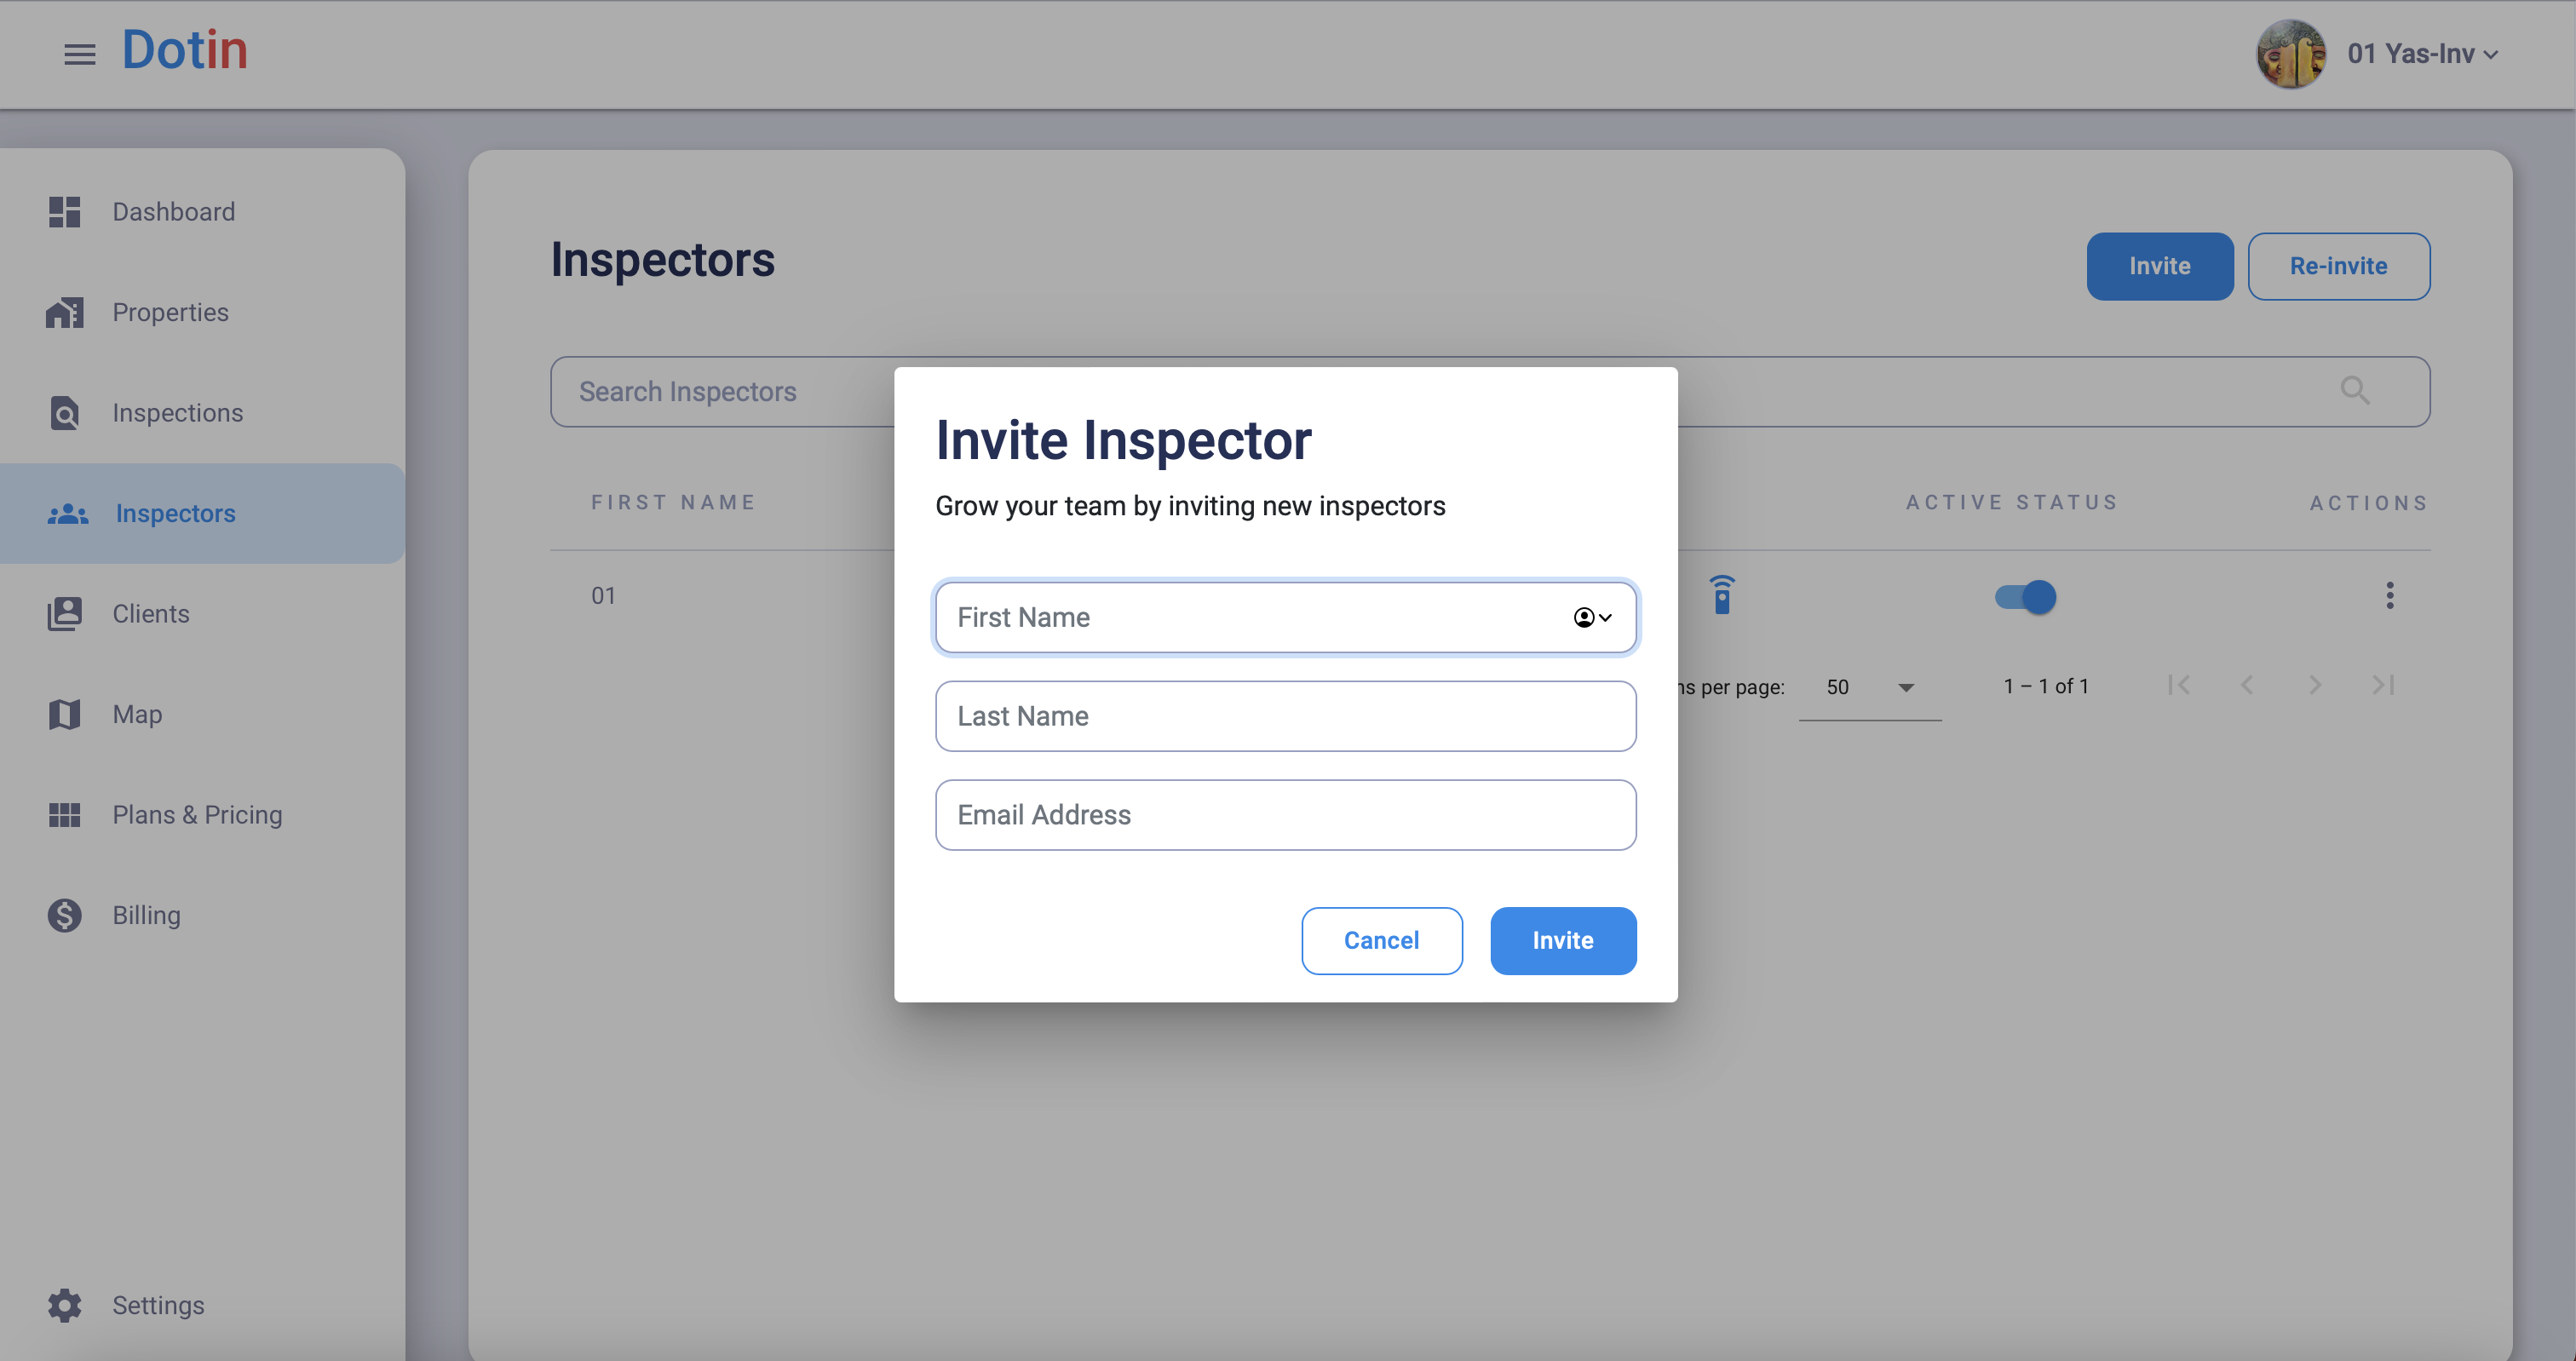Click the '1 – 1 of 1' pagination text

(x=2046, y=686)
